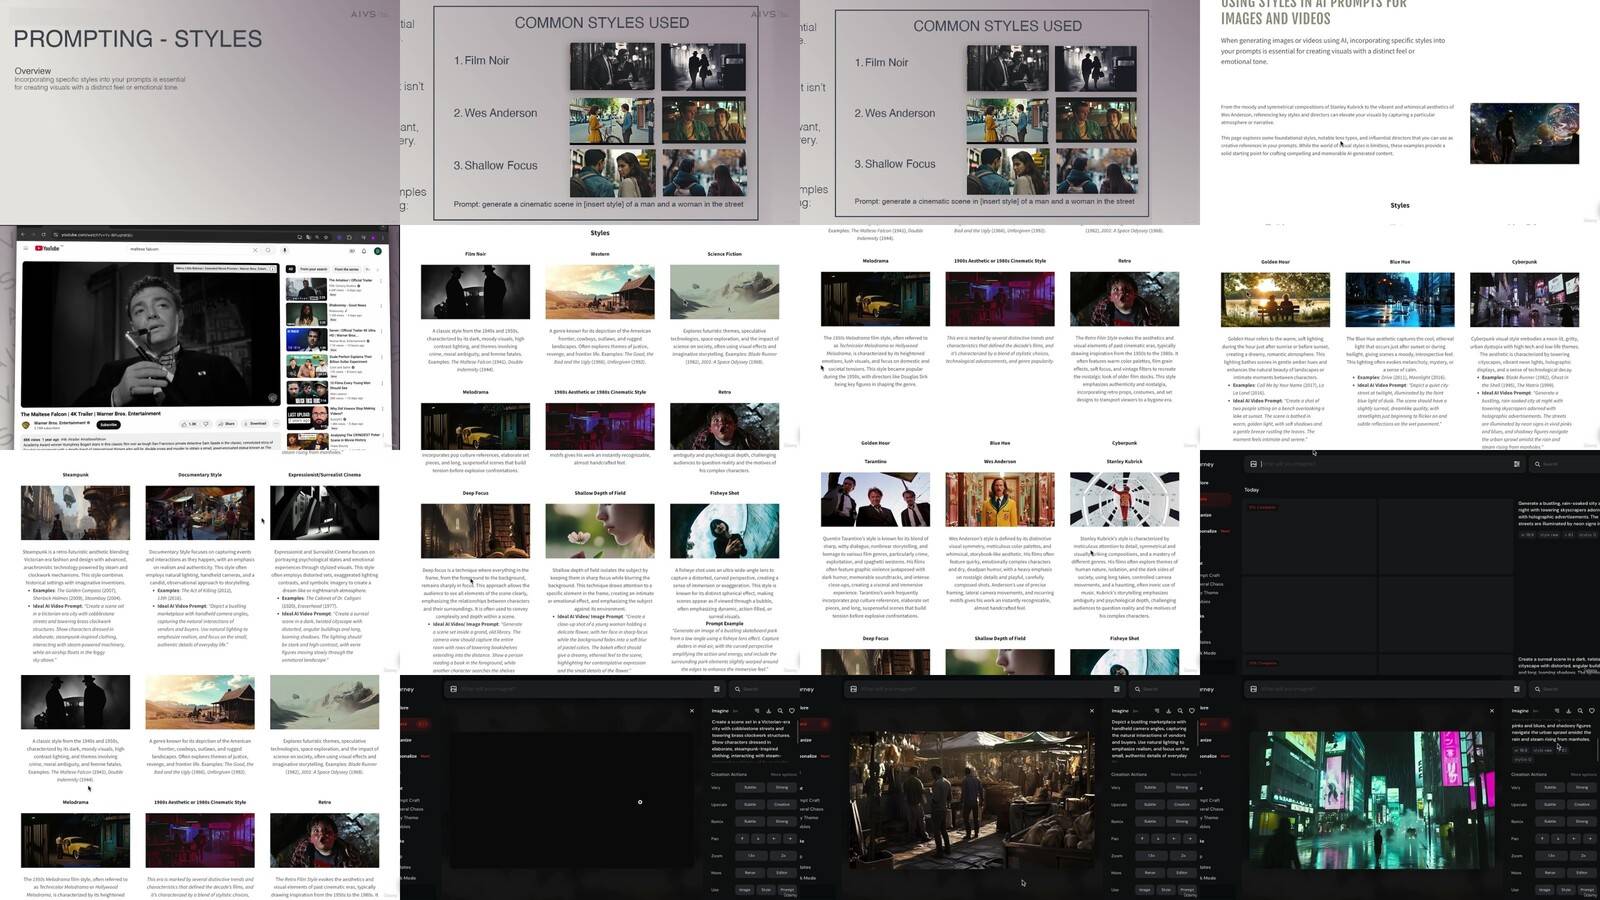Click Upscale Creative for the cyberpunk image
This screenshot has width=1600, height=900.
1582,804
